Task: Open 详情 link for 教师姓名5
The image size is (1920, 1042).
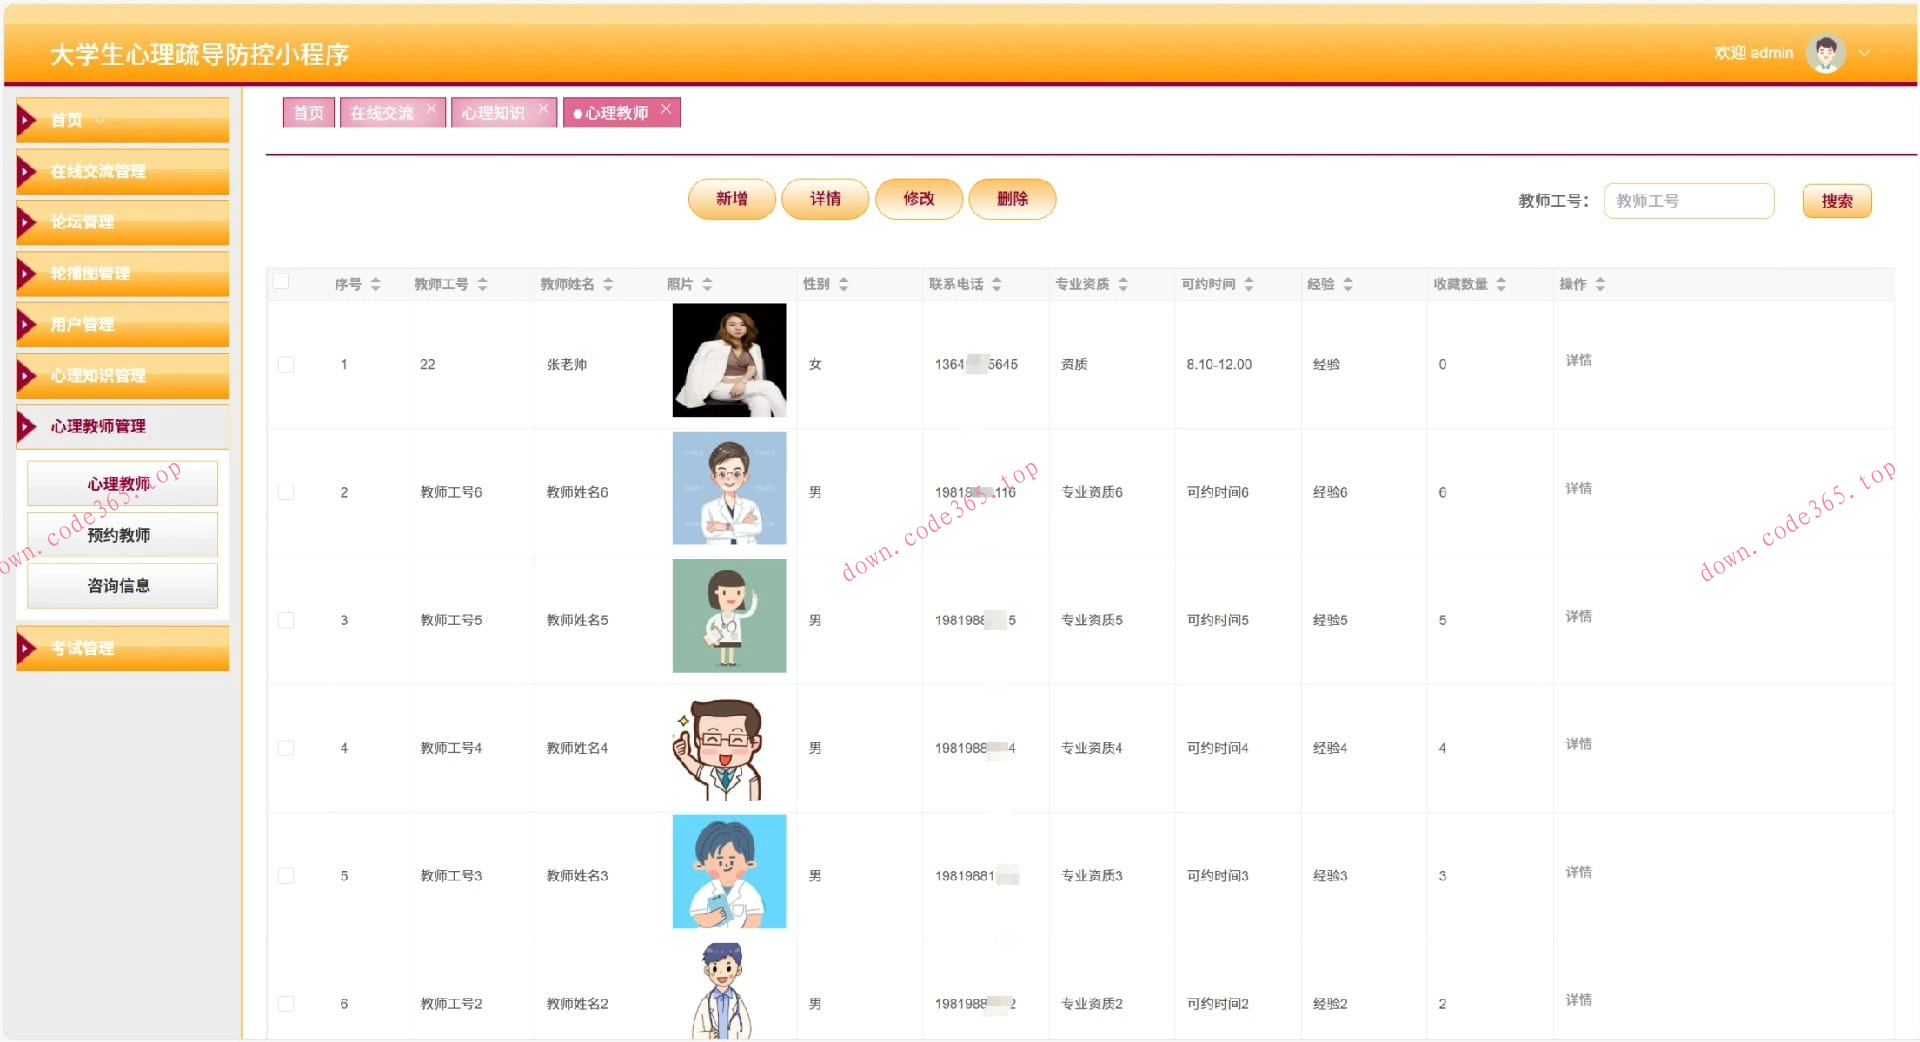Action: point(1579,616)
